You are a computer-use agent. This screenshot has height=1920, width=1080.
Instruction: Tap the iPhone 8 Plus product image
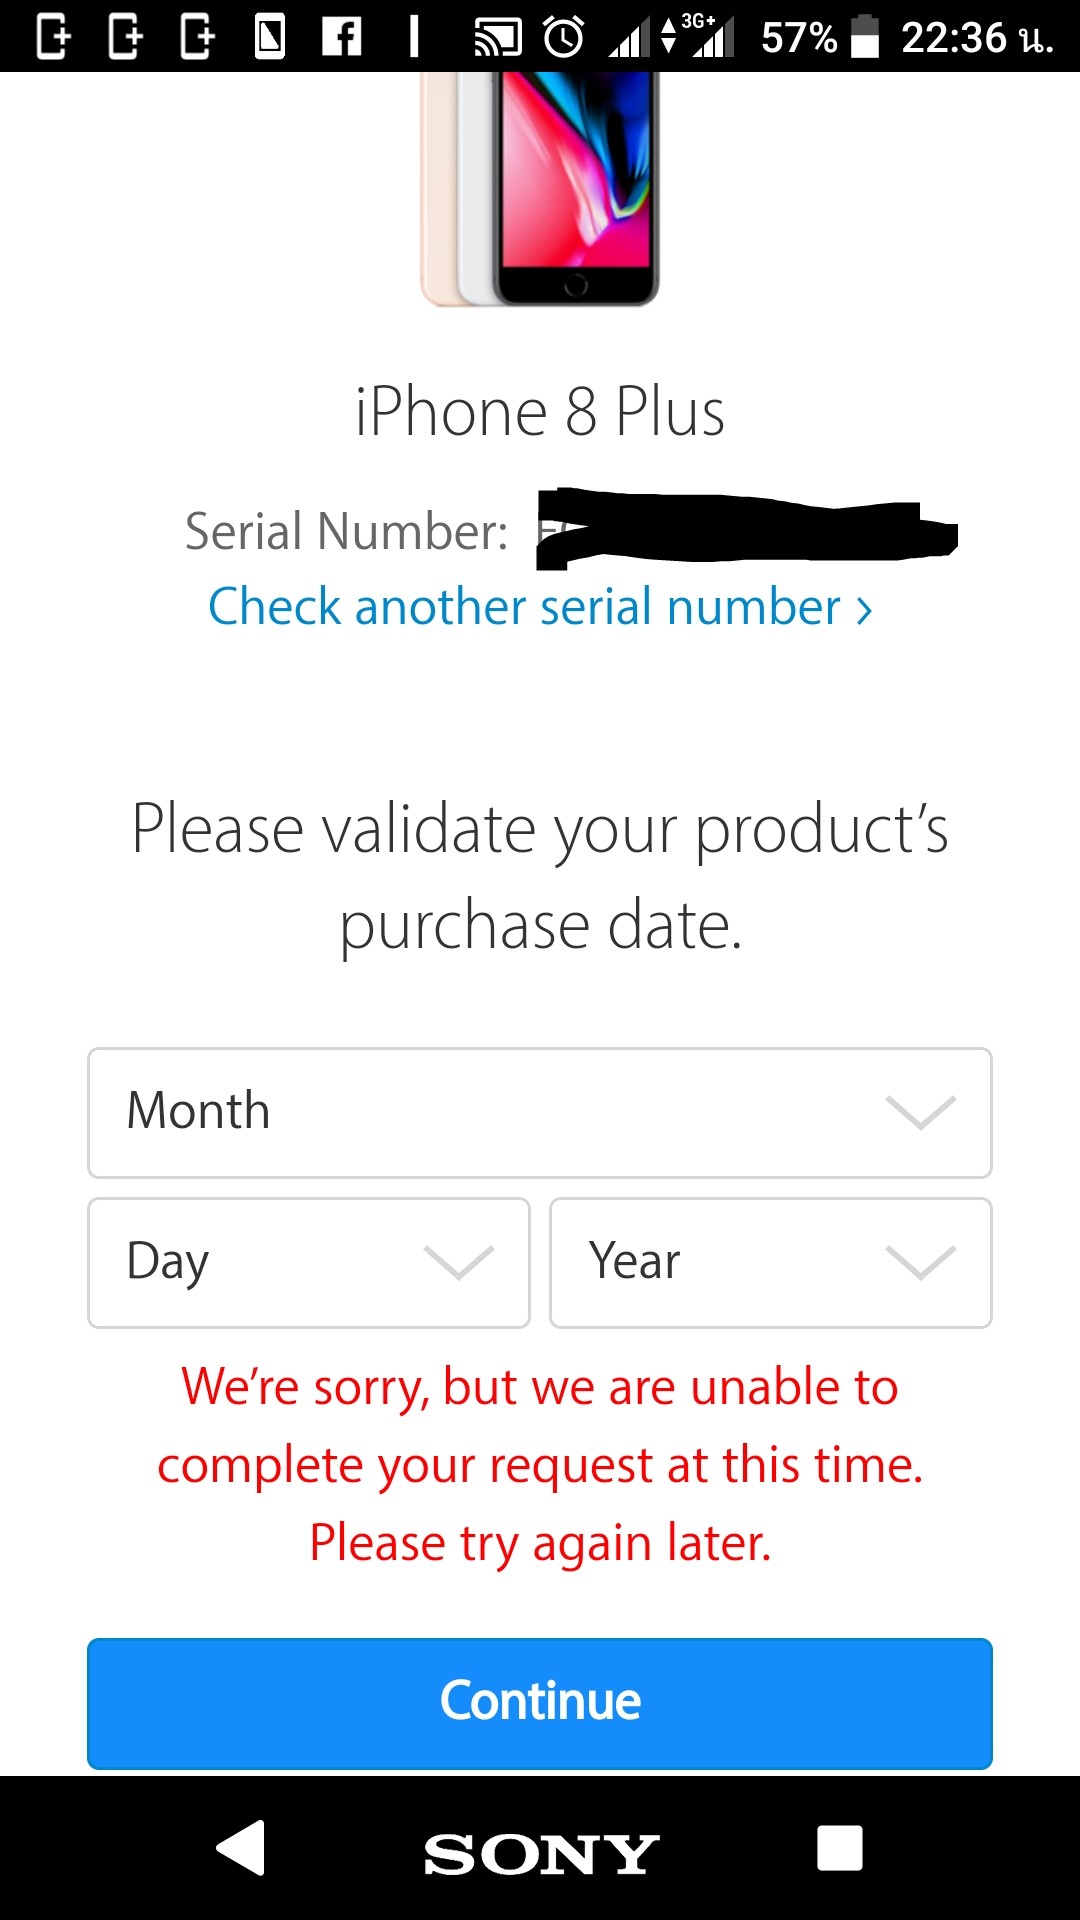(x=540, y=190)
